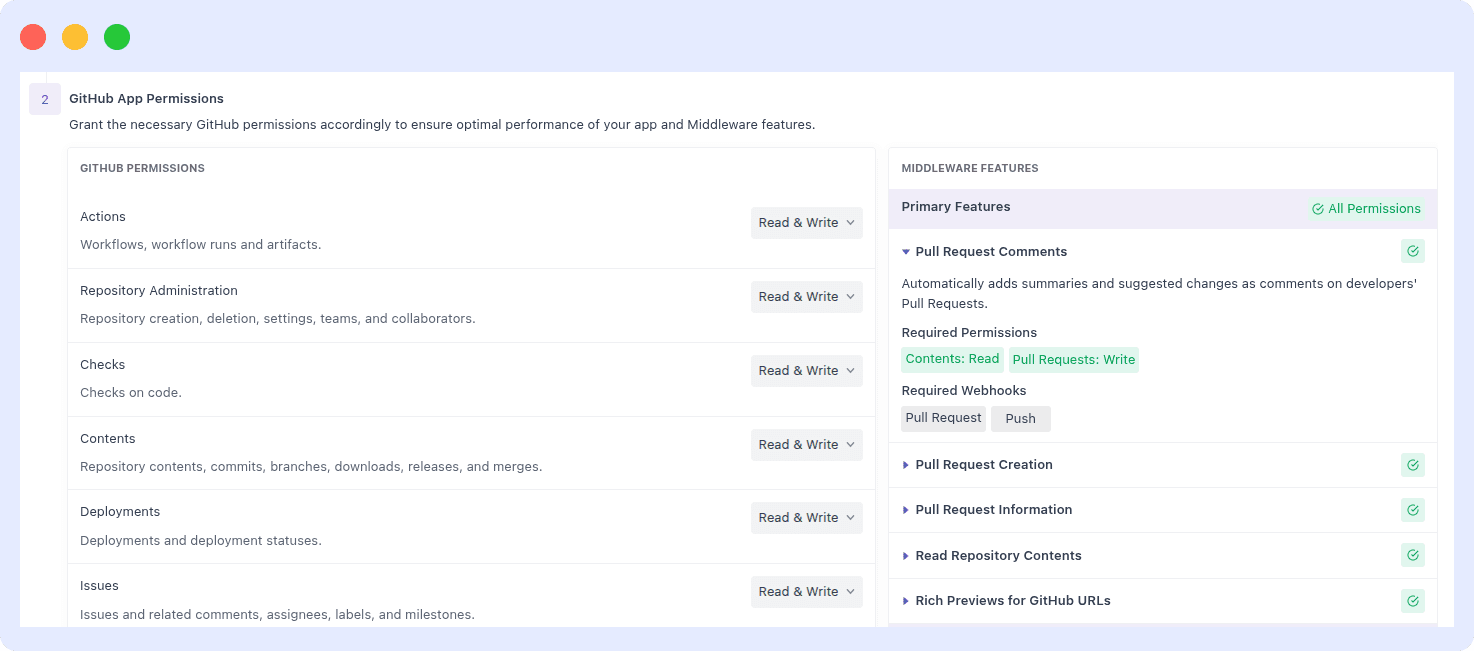Click the All Permissions link
Viewport: 1474px width, 651px height.
point(1375,208)
